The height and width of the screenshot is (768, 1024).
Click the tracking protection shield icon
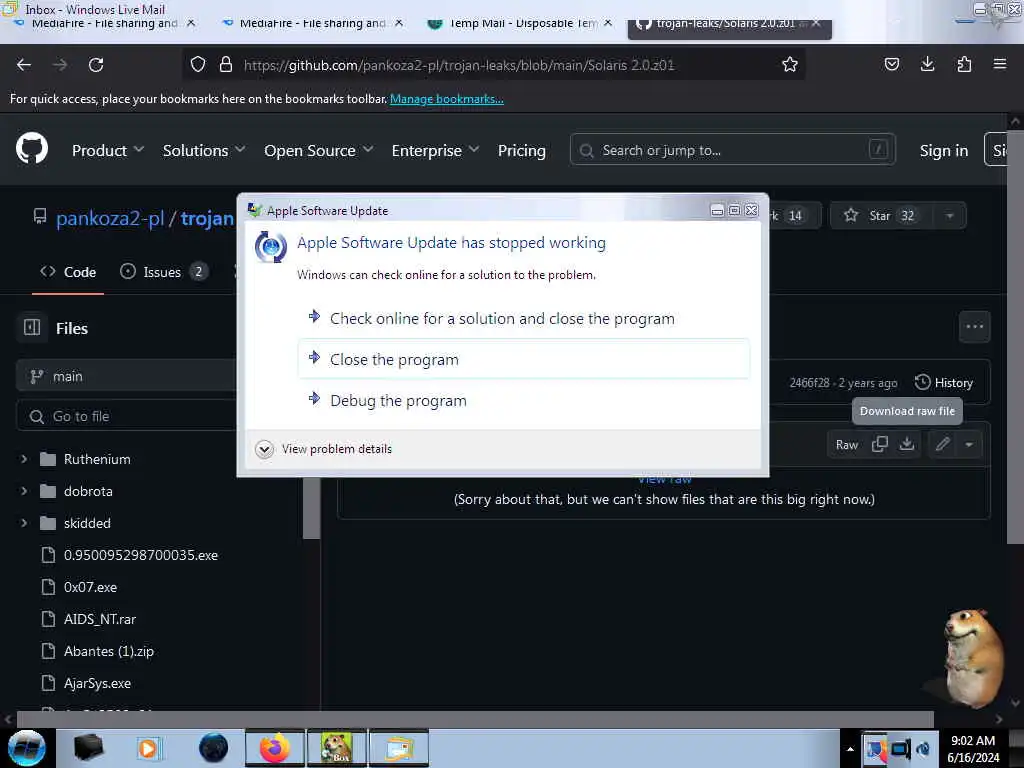point(198,65)
